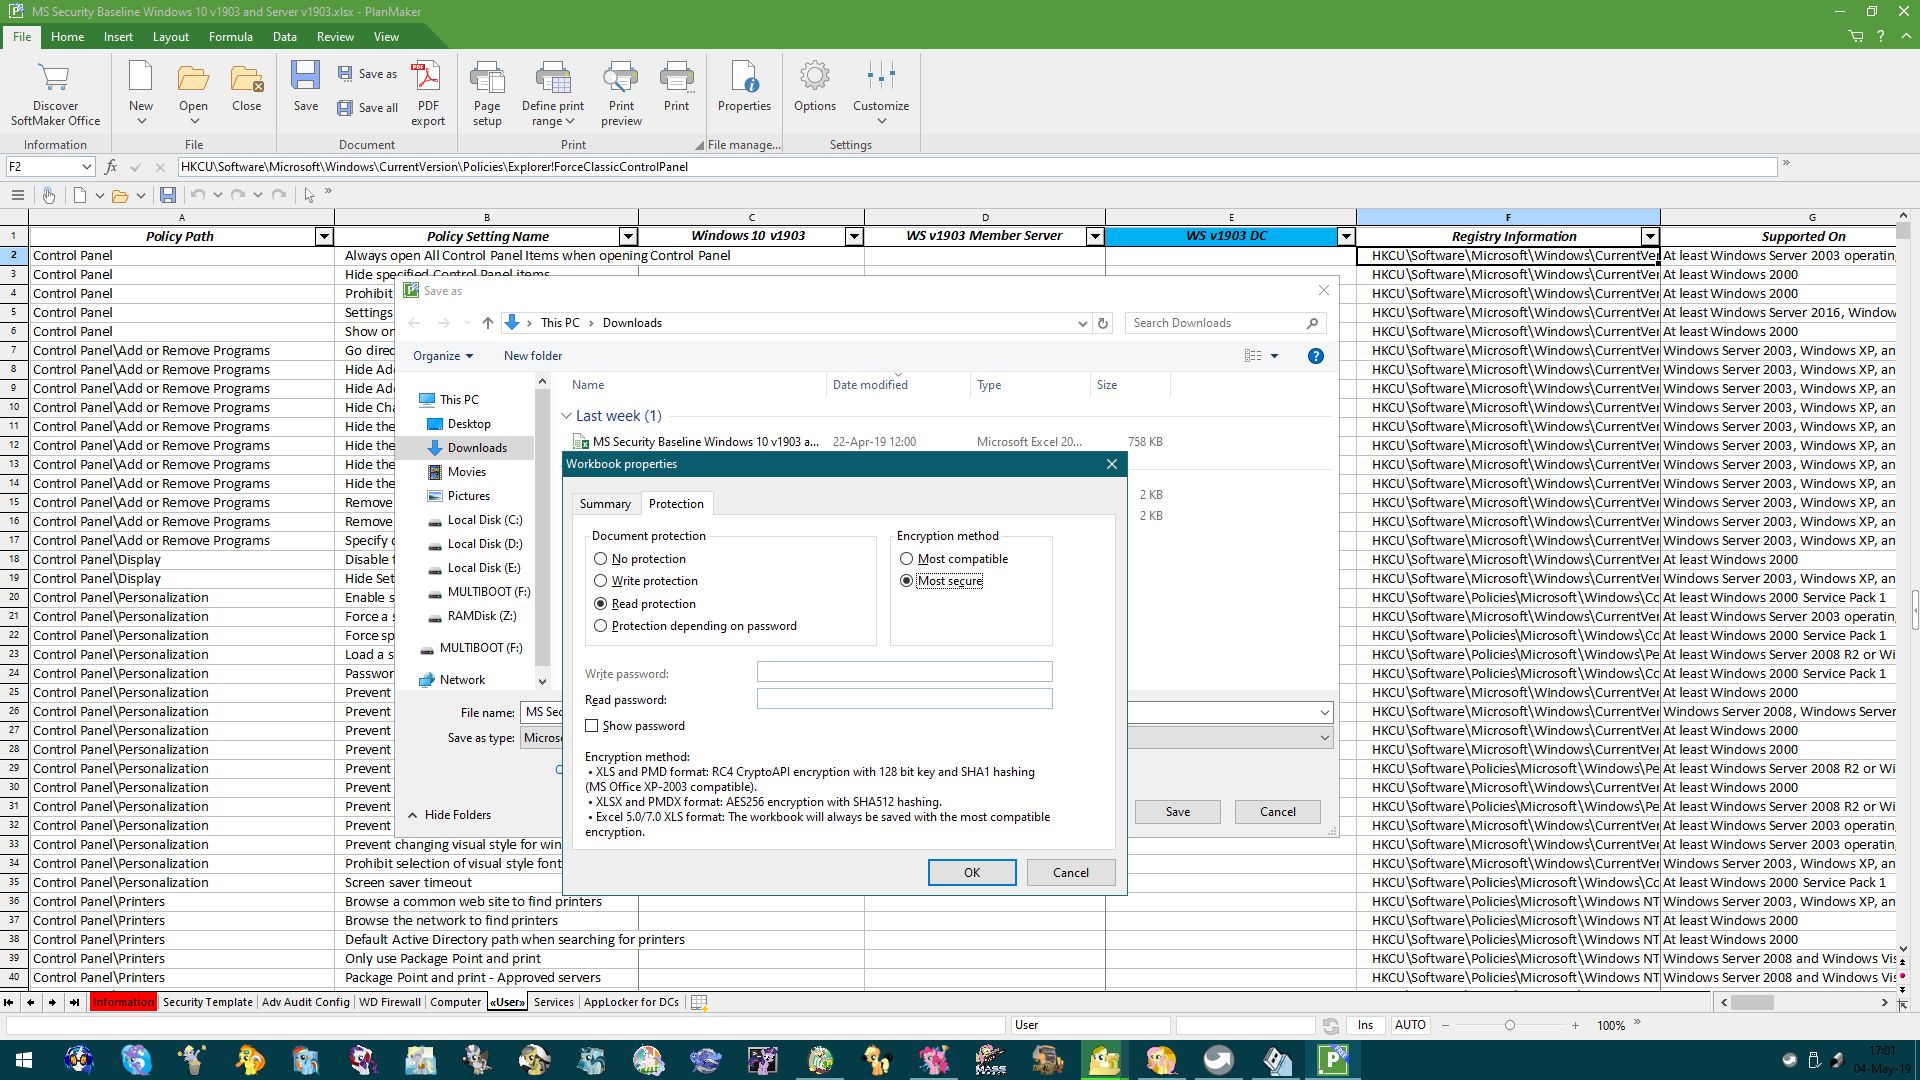Click the Print preview icon
This screenshot has width=1920, height=1080.
pos(621,92)
